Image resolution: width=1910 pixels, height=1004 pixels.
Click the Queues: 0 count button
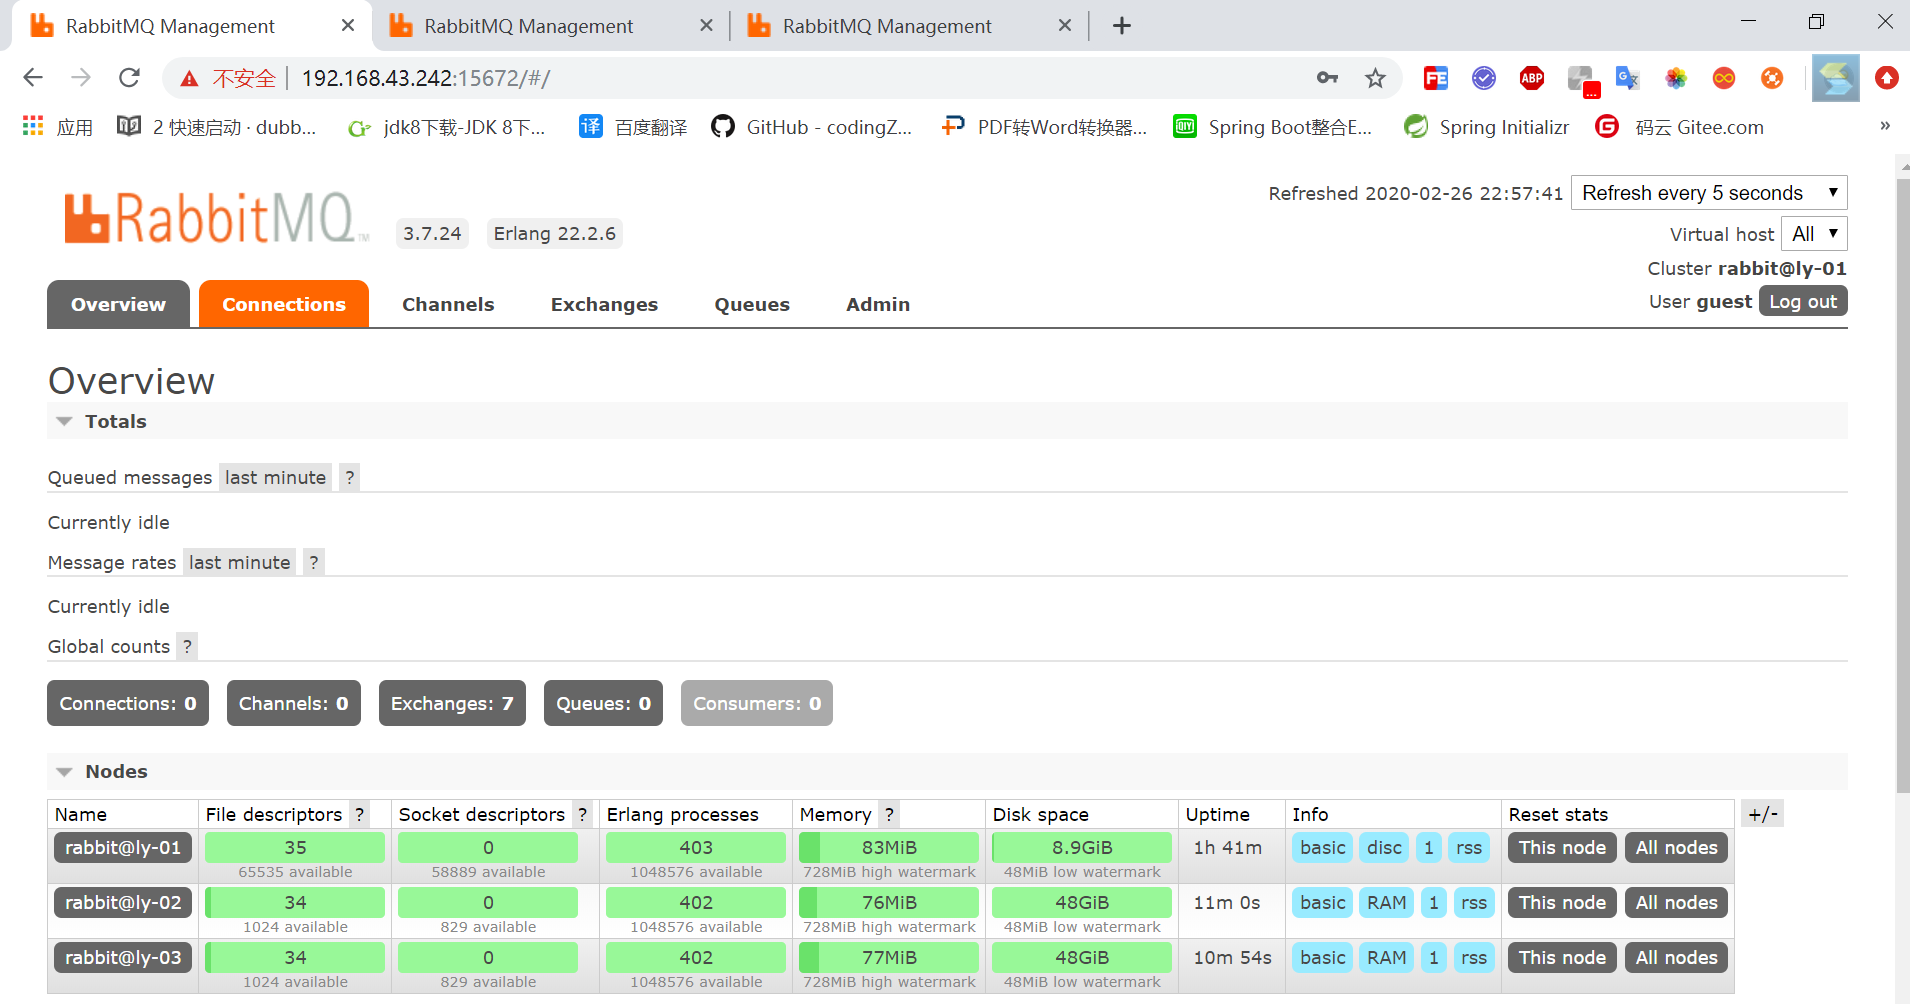[603, 704]
